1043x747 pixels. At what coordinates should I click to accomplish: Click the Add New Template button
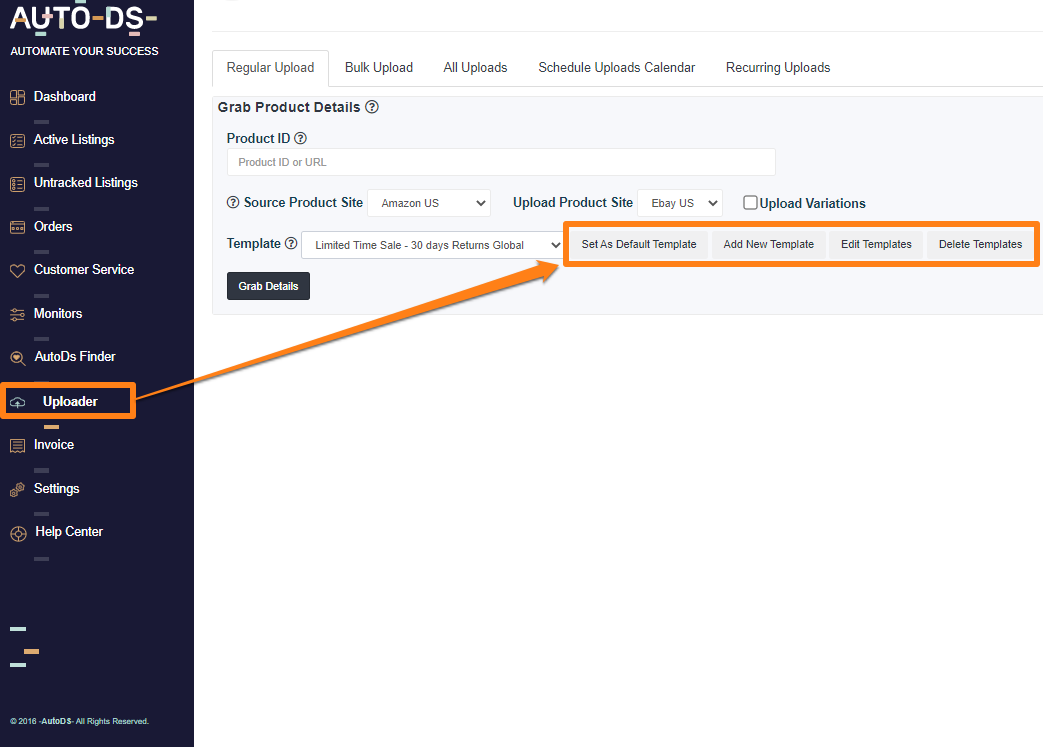pyautogui.click(x=768, y=244)
